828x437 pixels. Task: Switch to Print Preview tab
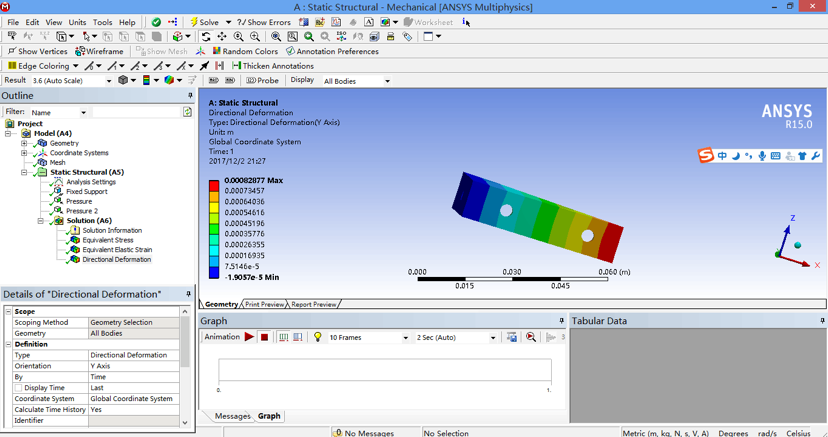click(265, 305)
